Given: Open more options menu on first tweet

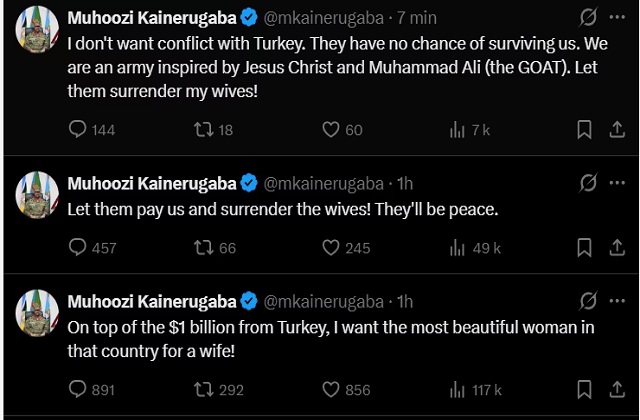Looking at the screenshot, I should (615, 18).
